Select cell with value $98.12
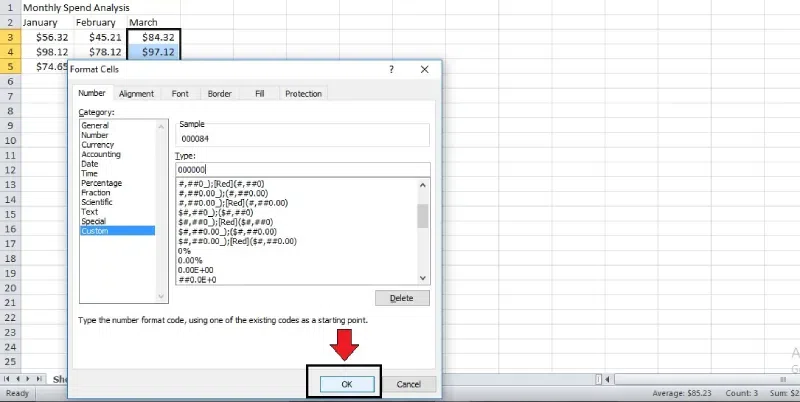The height and width of the screenshot is (402, 800). (x=47, y=52)
